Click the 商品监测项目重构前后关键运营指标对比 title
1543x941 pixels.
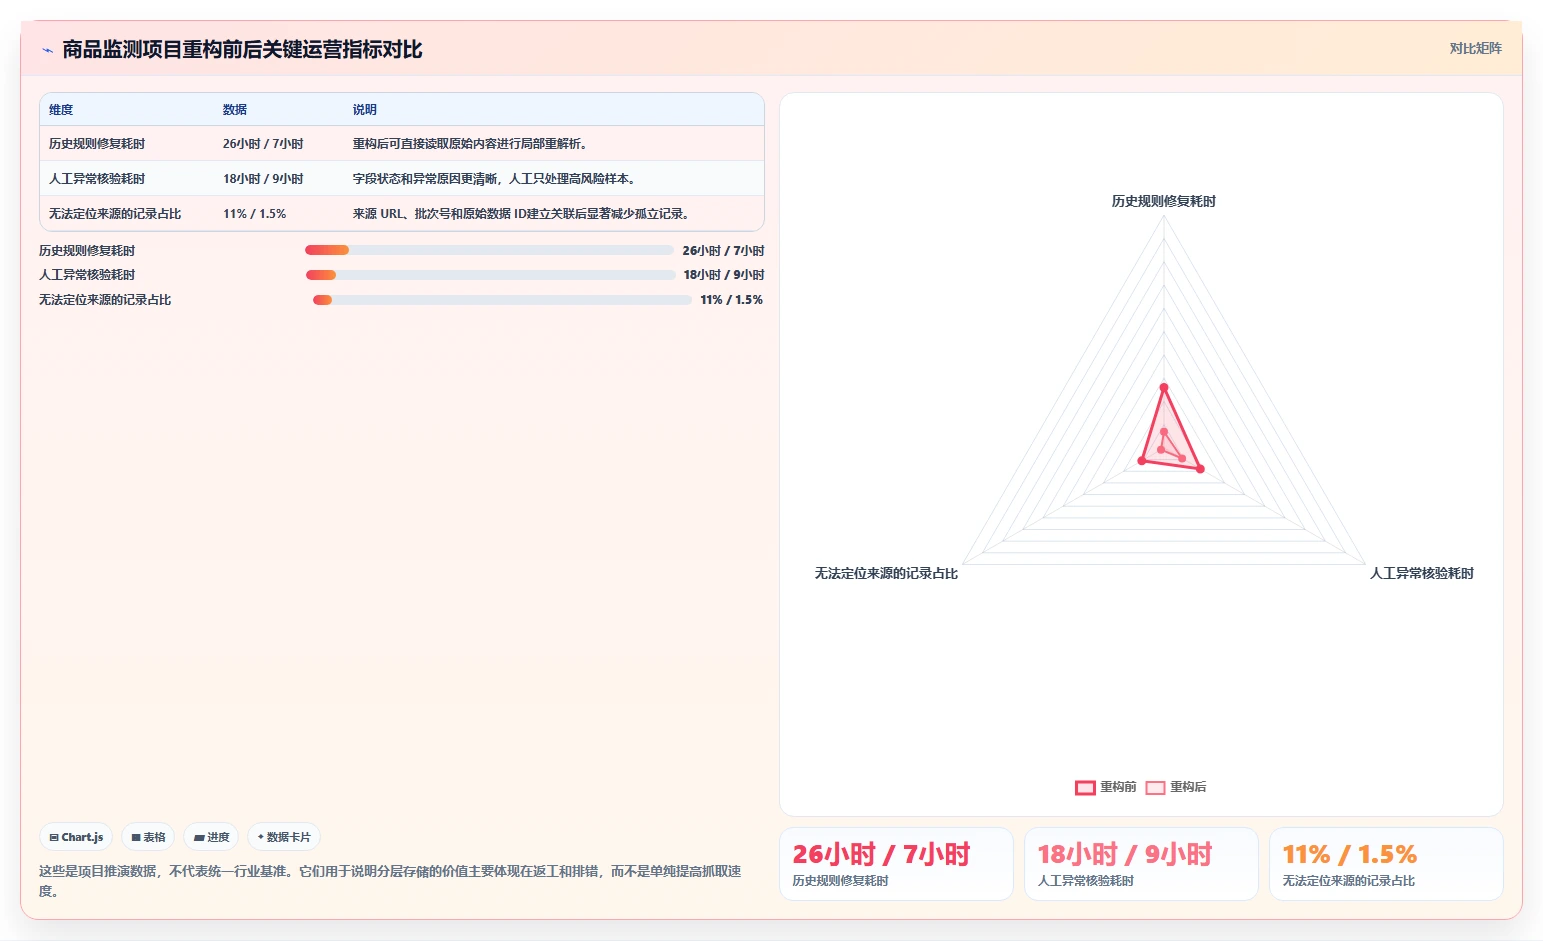(242, 50)
